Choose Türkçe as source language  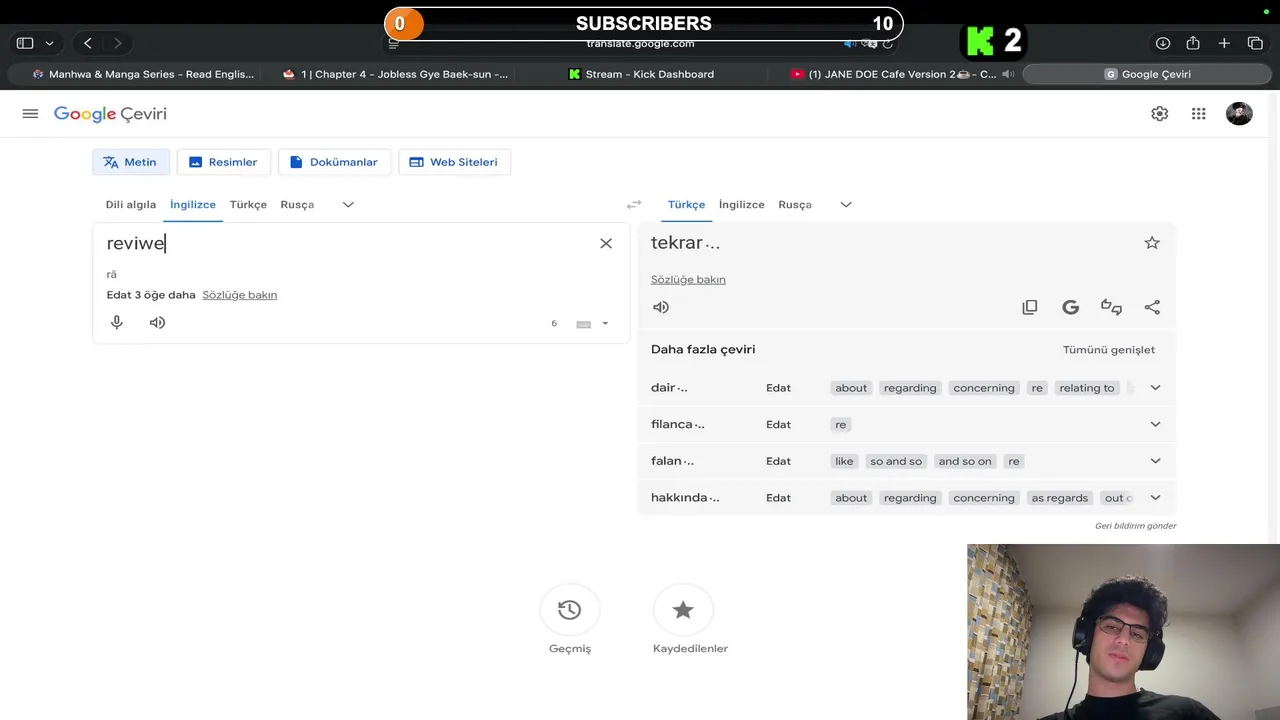(x=248, y=204)
